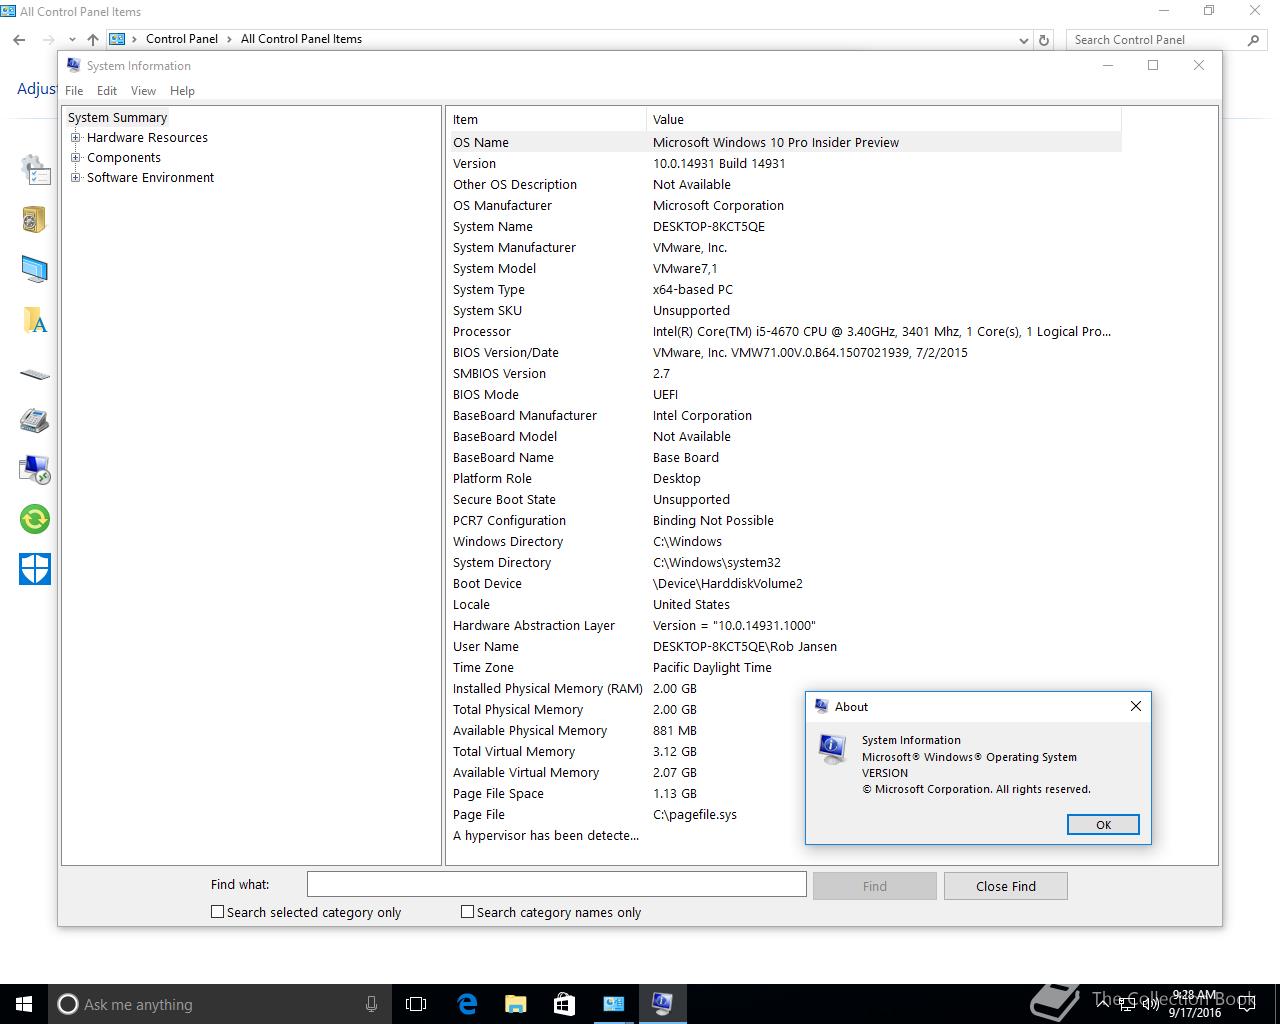Click green sync icon in Control Panel
This screenshot has height=1024, width=1280.
click(34, 519)
